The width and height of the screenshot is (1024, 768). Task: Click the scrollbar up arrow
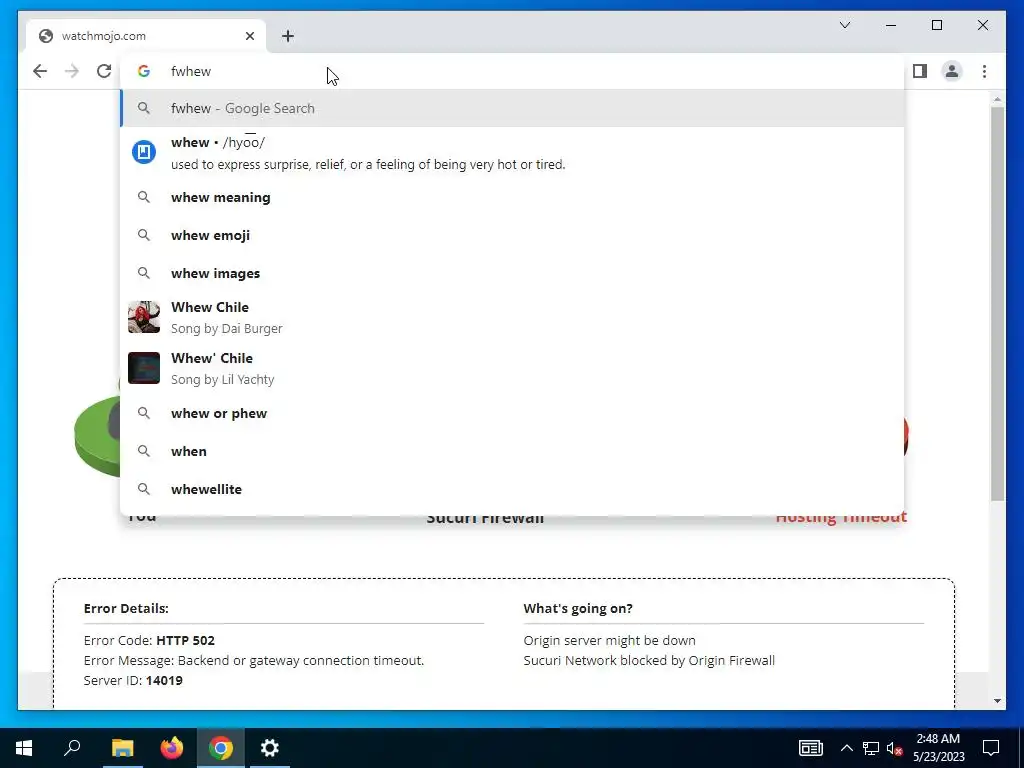997,99
